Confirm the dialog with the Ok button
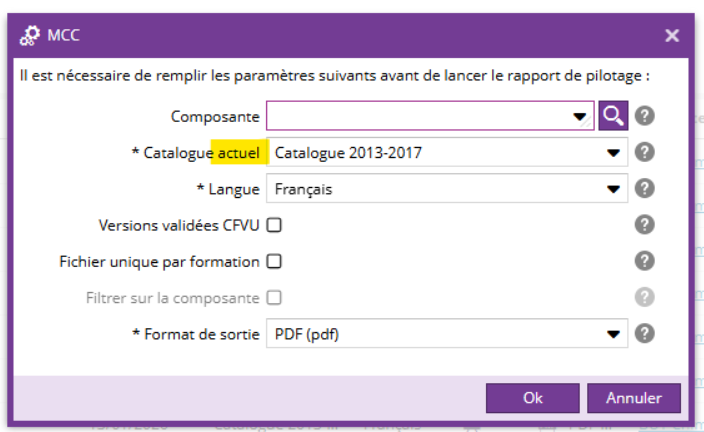 pos(532,397)
